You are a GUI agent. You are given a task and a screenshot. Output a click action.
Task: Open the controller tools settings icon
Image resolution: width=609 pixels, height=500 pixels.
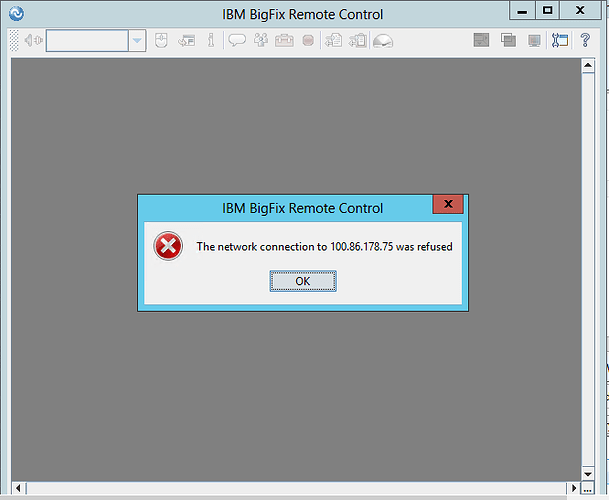click(560, 40)
